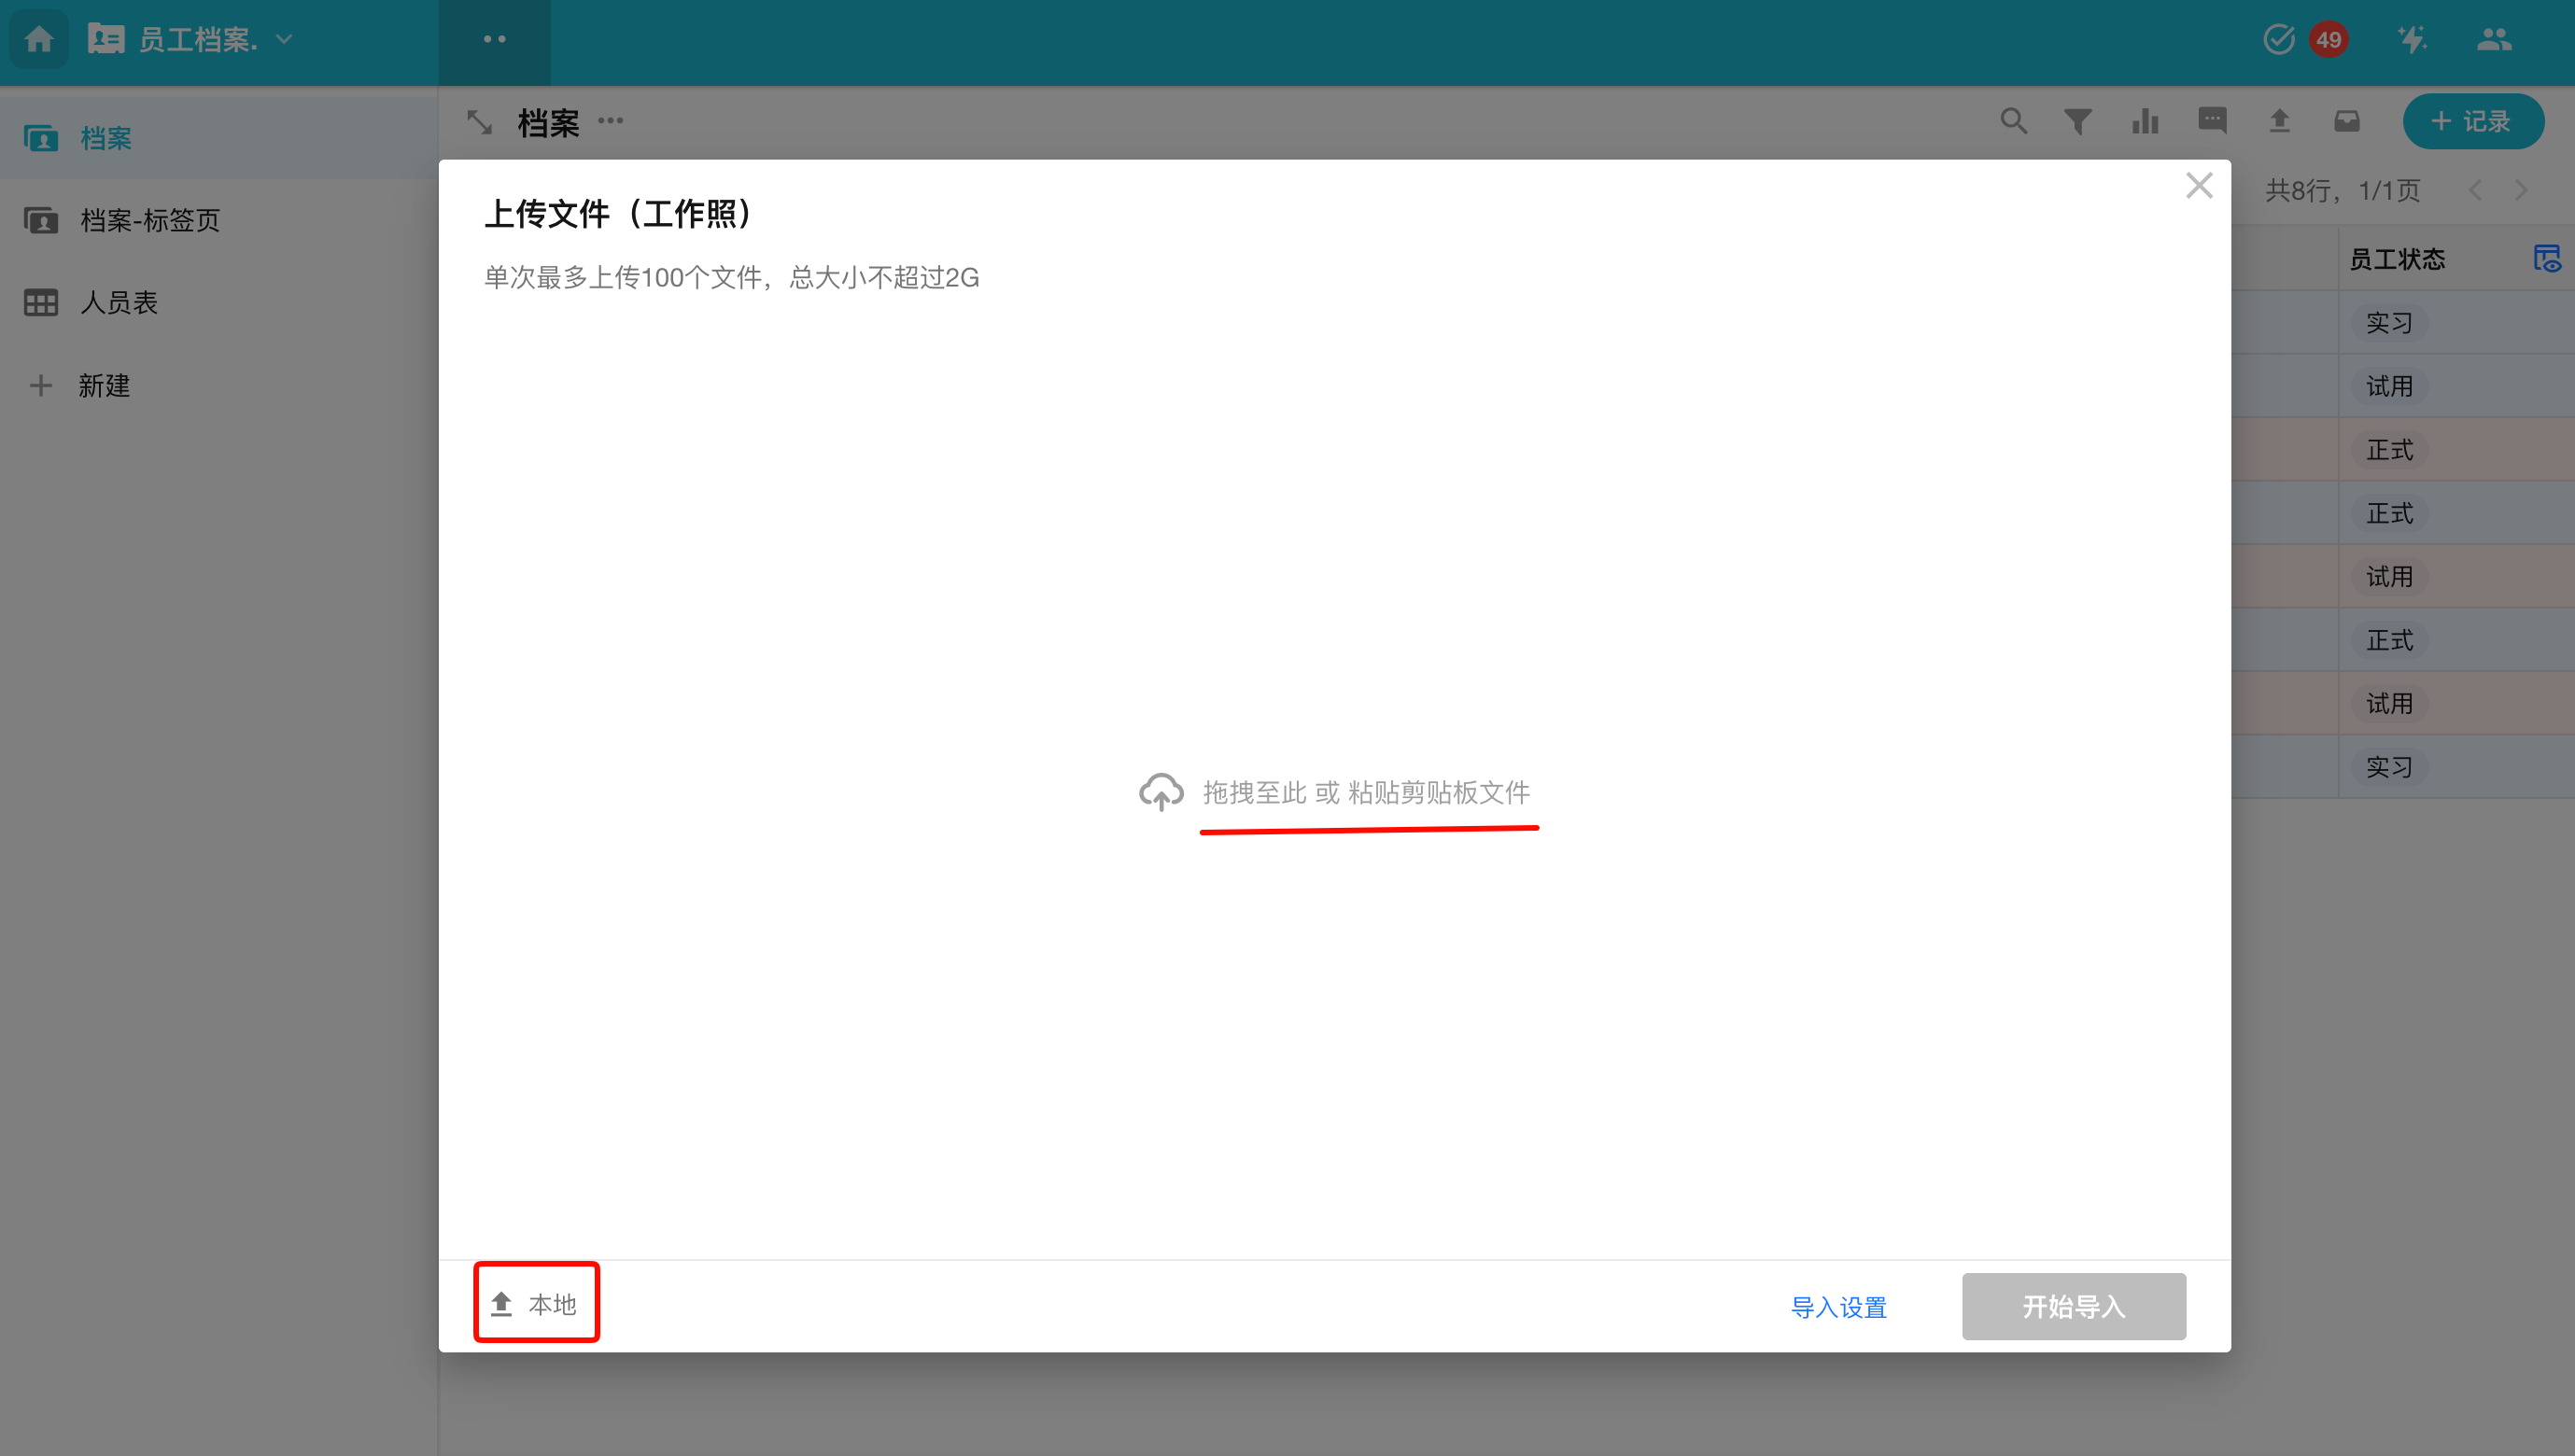This screenshot has height=1456, width=2575.
Task: Click the expand arrows icon beside 档案
Action: [480, 122]
